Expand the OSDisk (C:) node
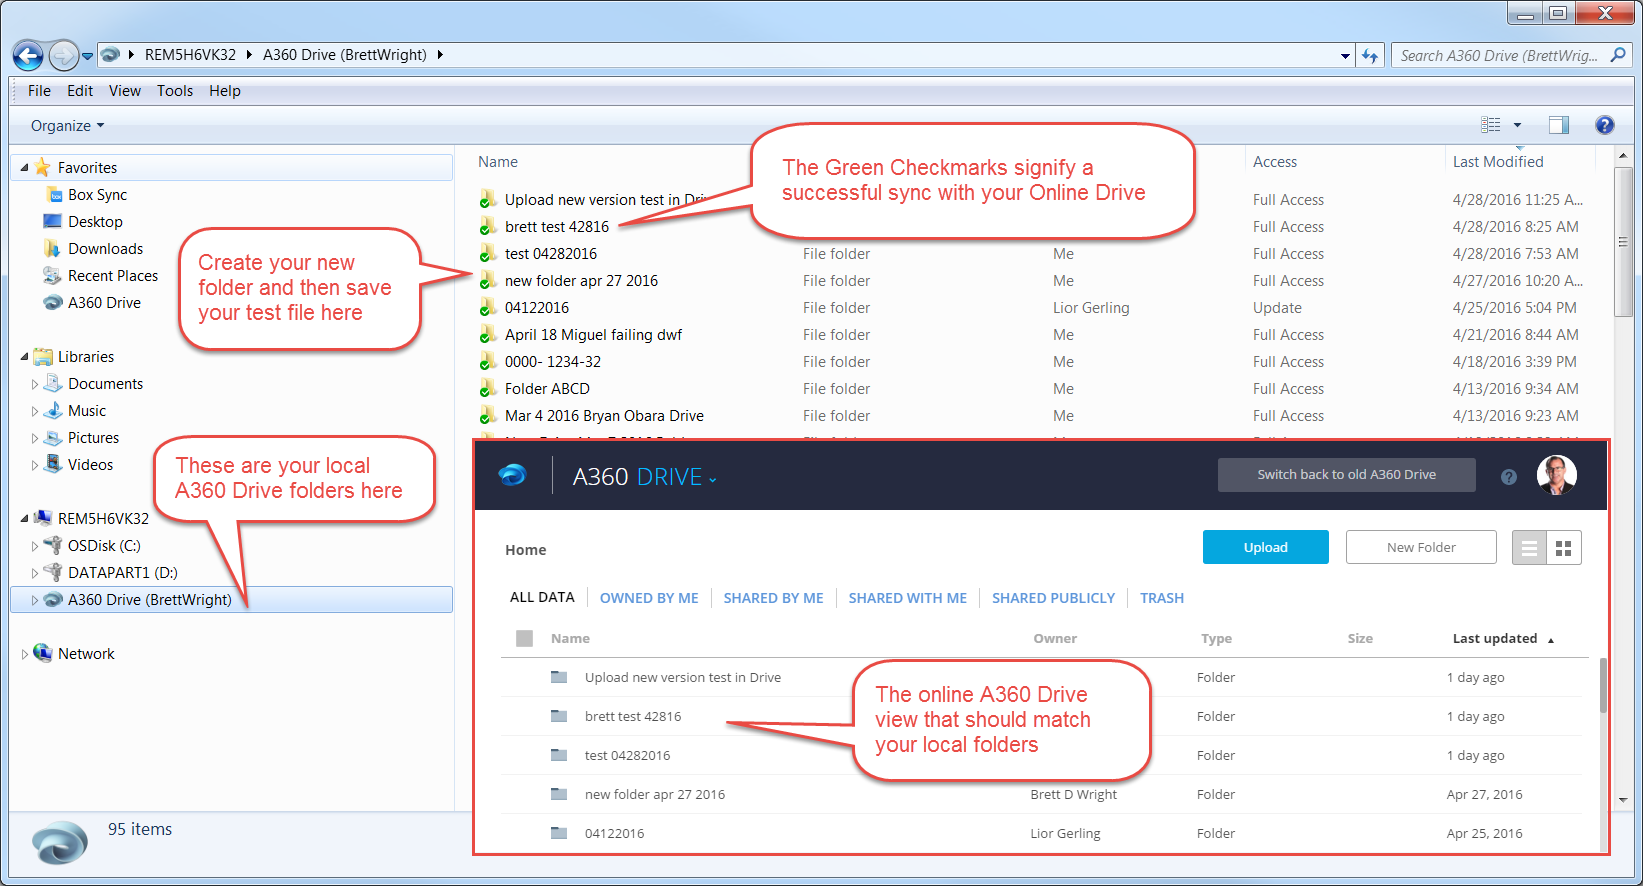Image resolution: width=1643 pixels, height=886 pixels. (35, 546)
